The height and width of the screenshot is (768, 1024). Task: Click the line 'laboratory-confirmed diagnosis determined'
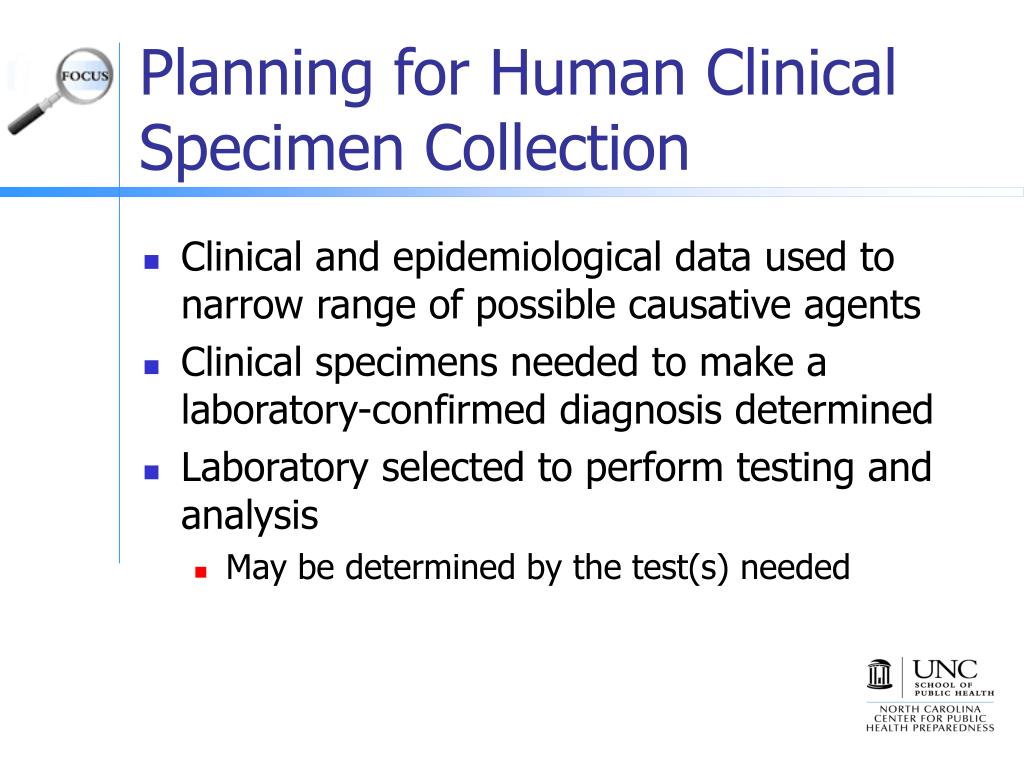click(556, 410)
